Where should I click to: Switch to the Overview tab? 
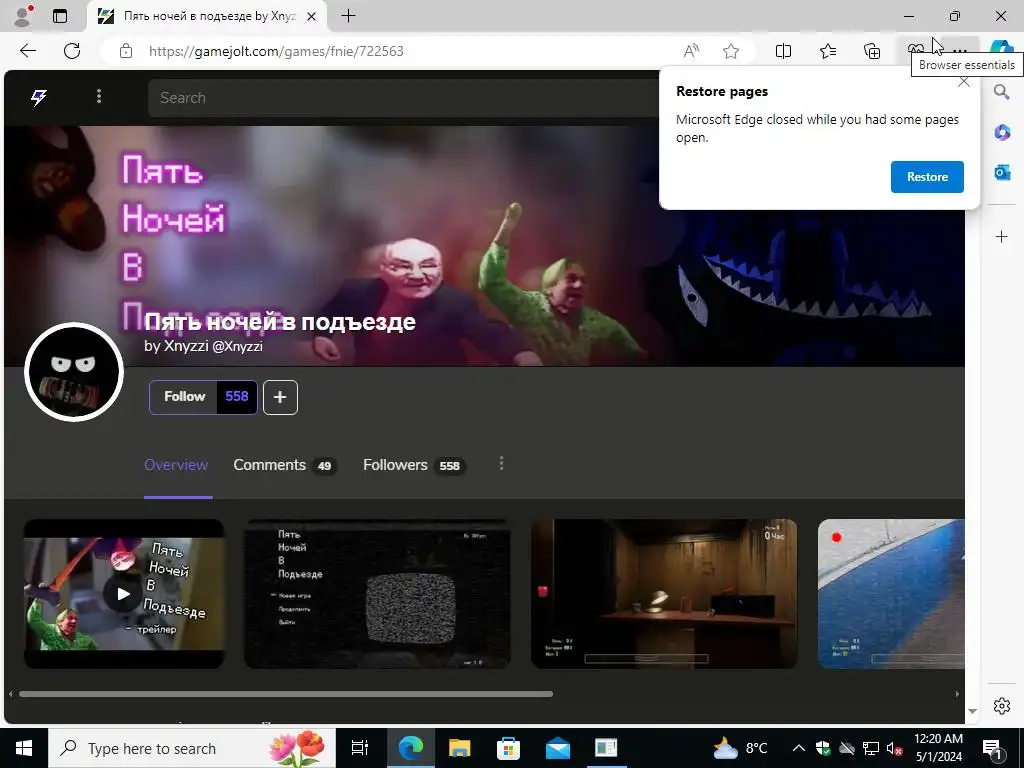176,465
